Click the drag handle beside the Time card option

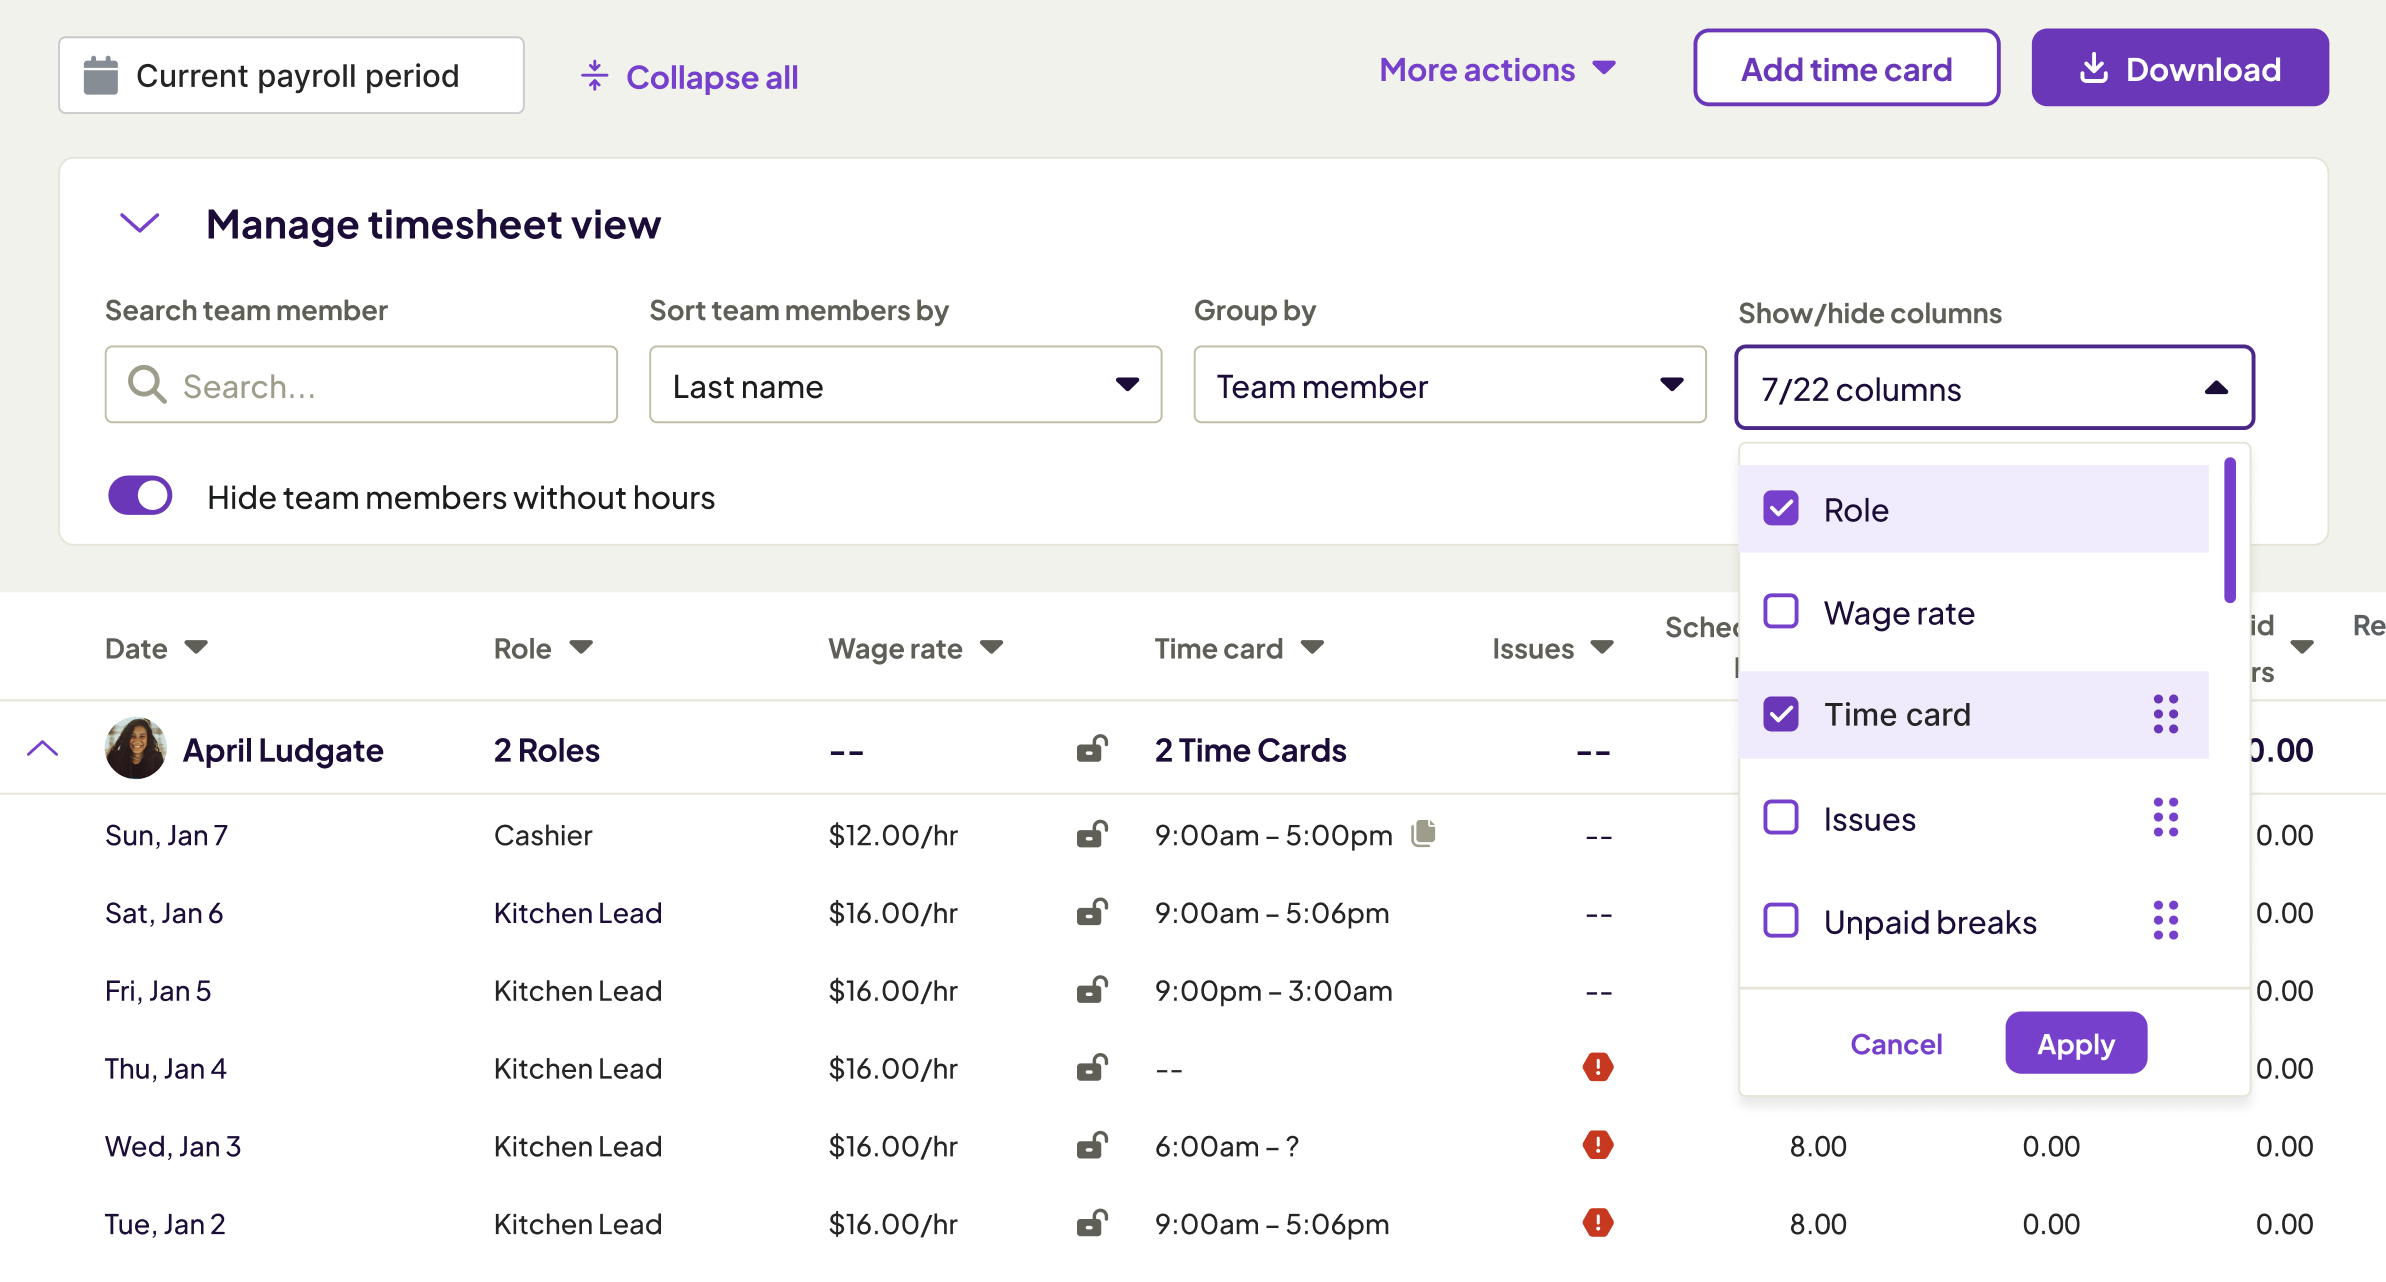click(x=2166, y=714)
